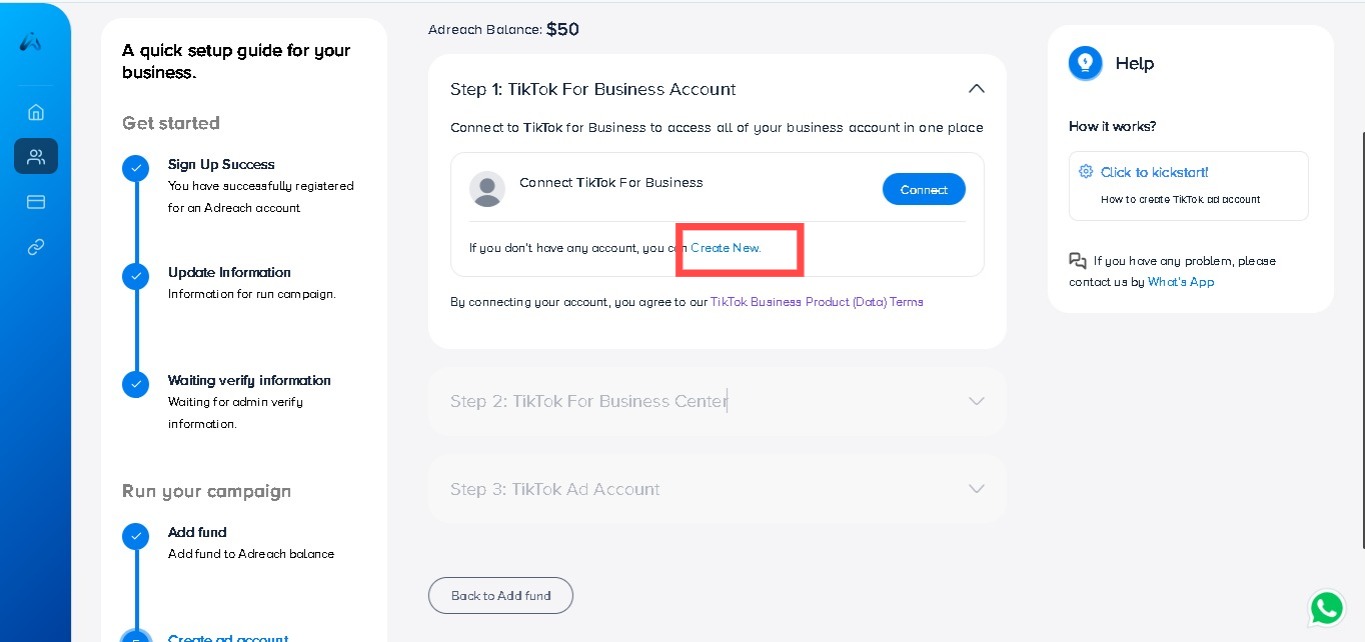Click the gear icon beside kickstart

click(x=1086, y=172)
